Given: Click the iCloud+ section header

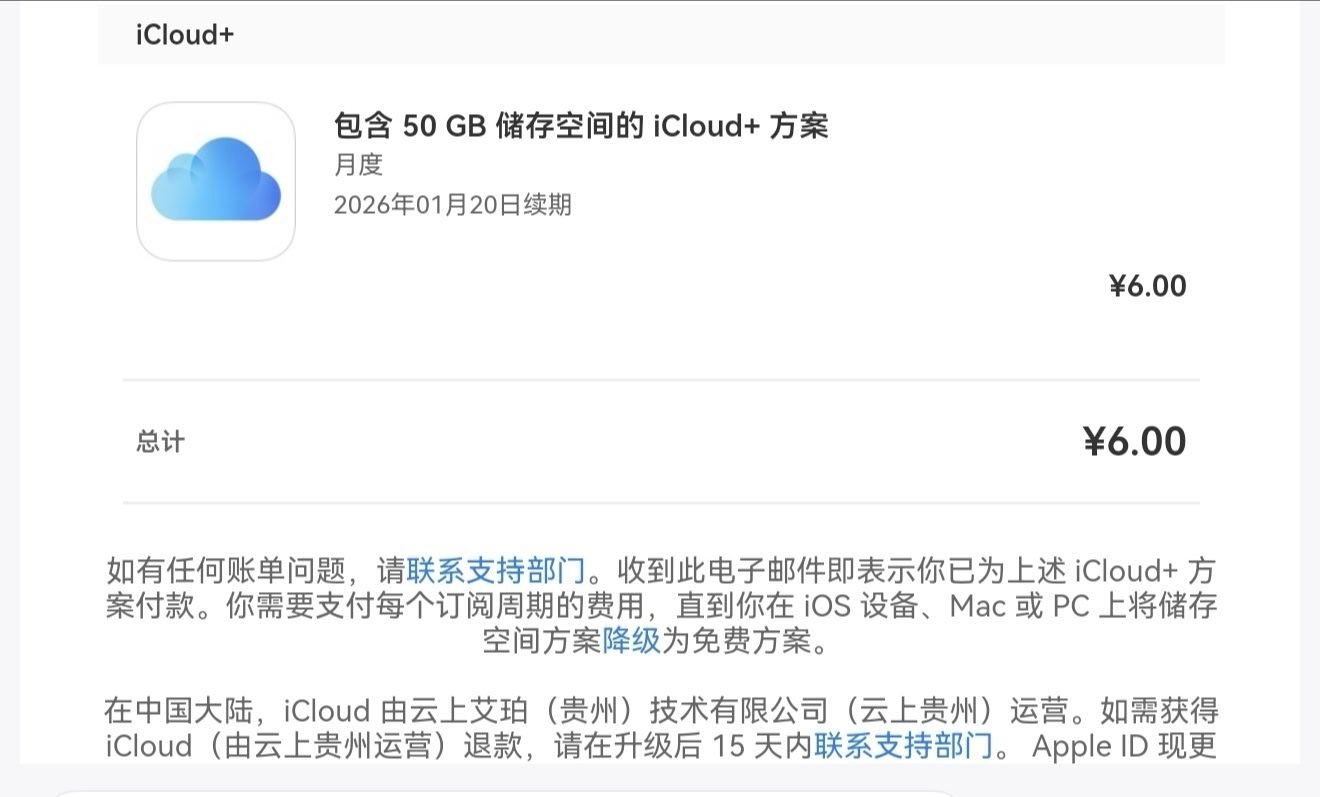Looking at the screenshot, I should (x=185, y=34).
